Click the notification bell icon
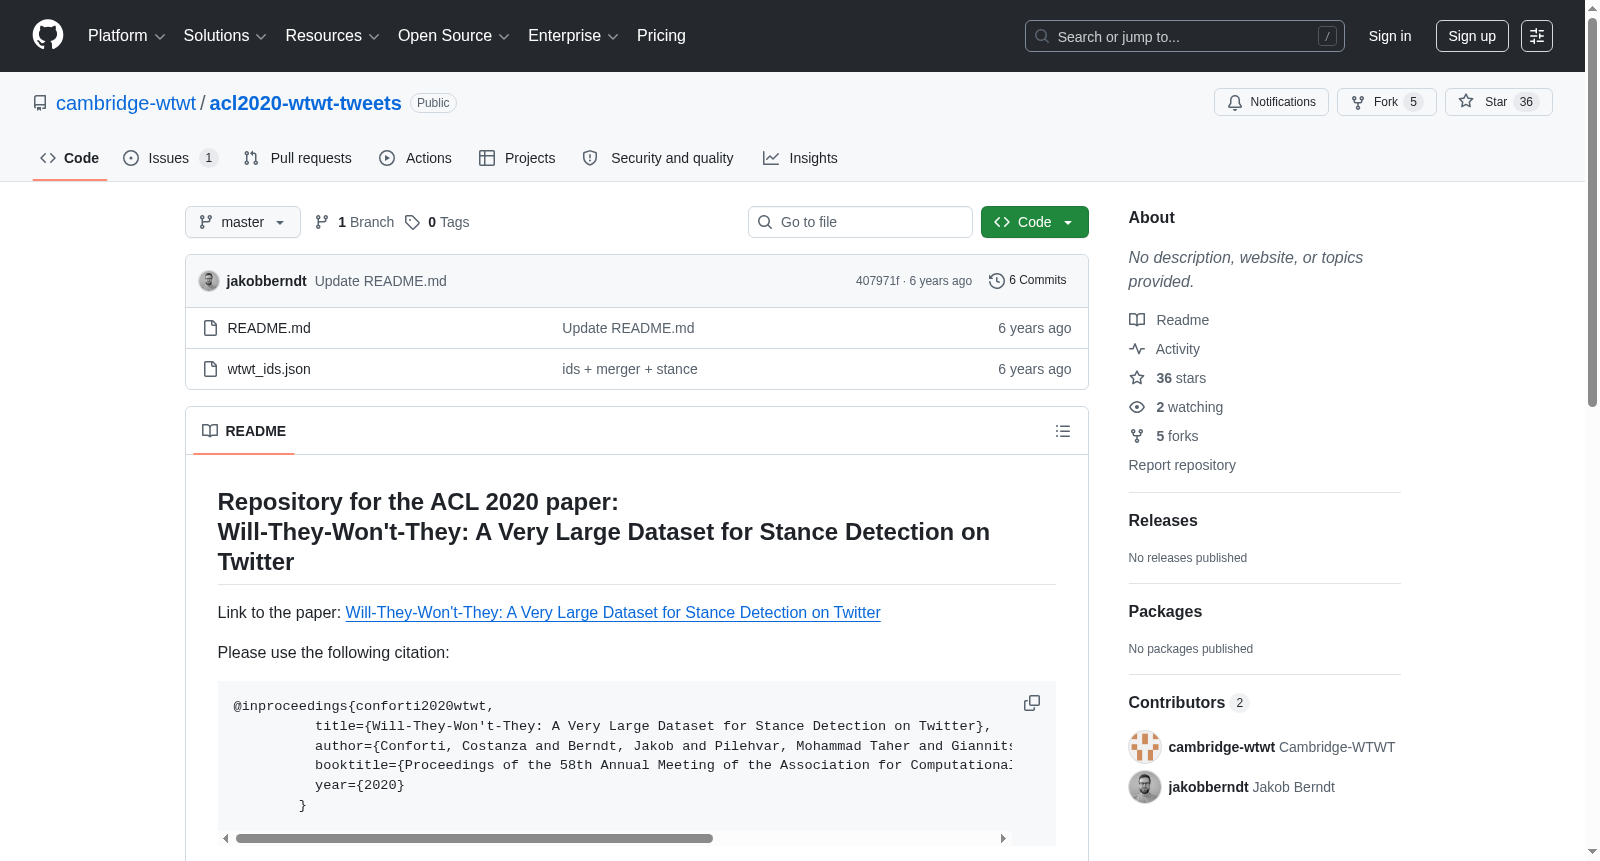The image size is (1600, 861). (1235, 102)
